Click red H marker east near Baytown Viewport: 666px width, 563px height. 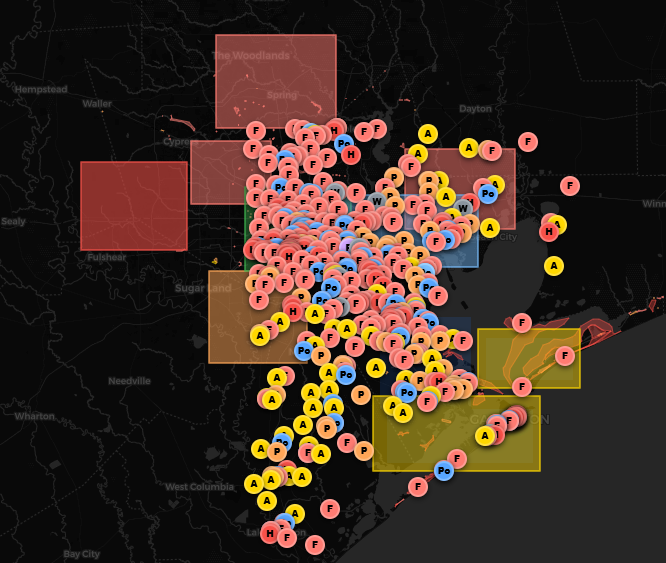pos(549,232)
